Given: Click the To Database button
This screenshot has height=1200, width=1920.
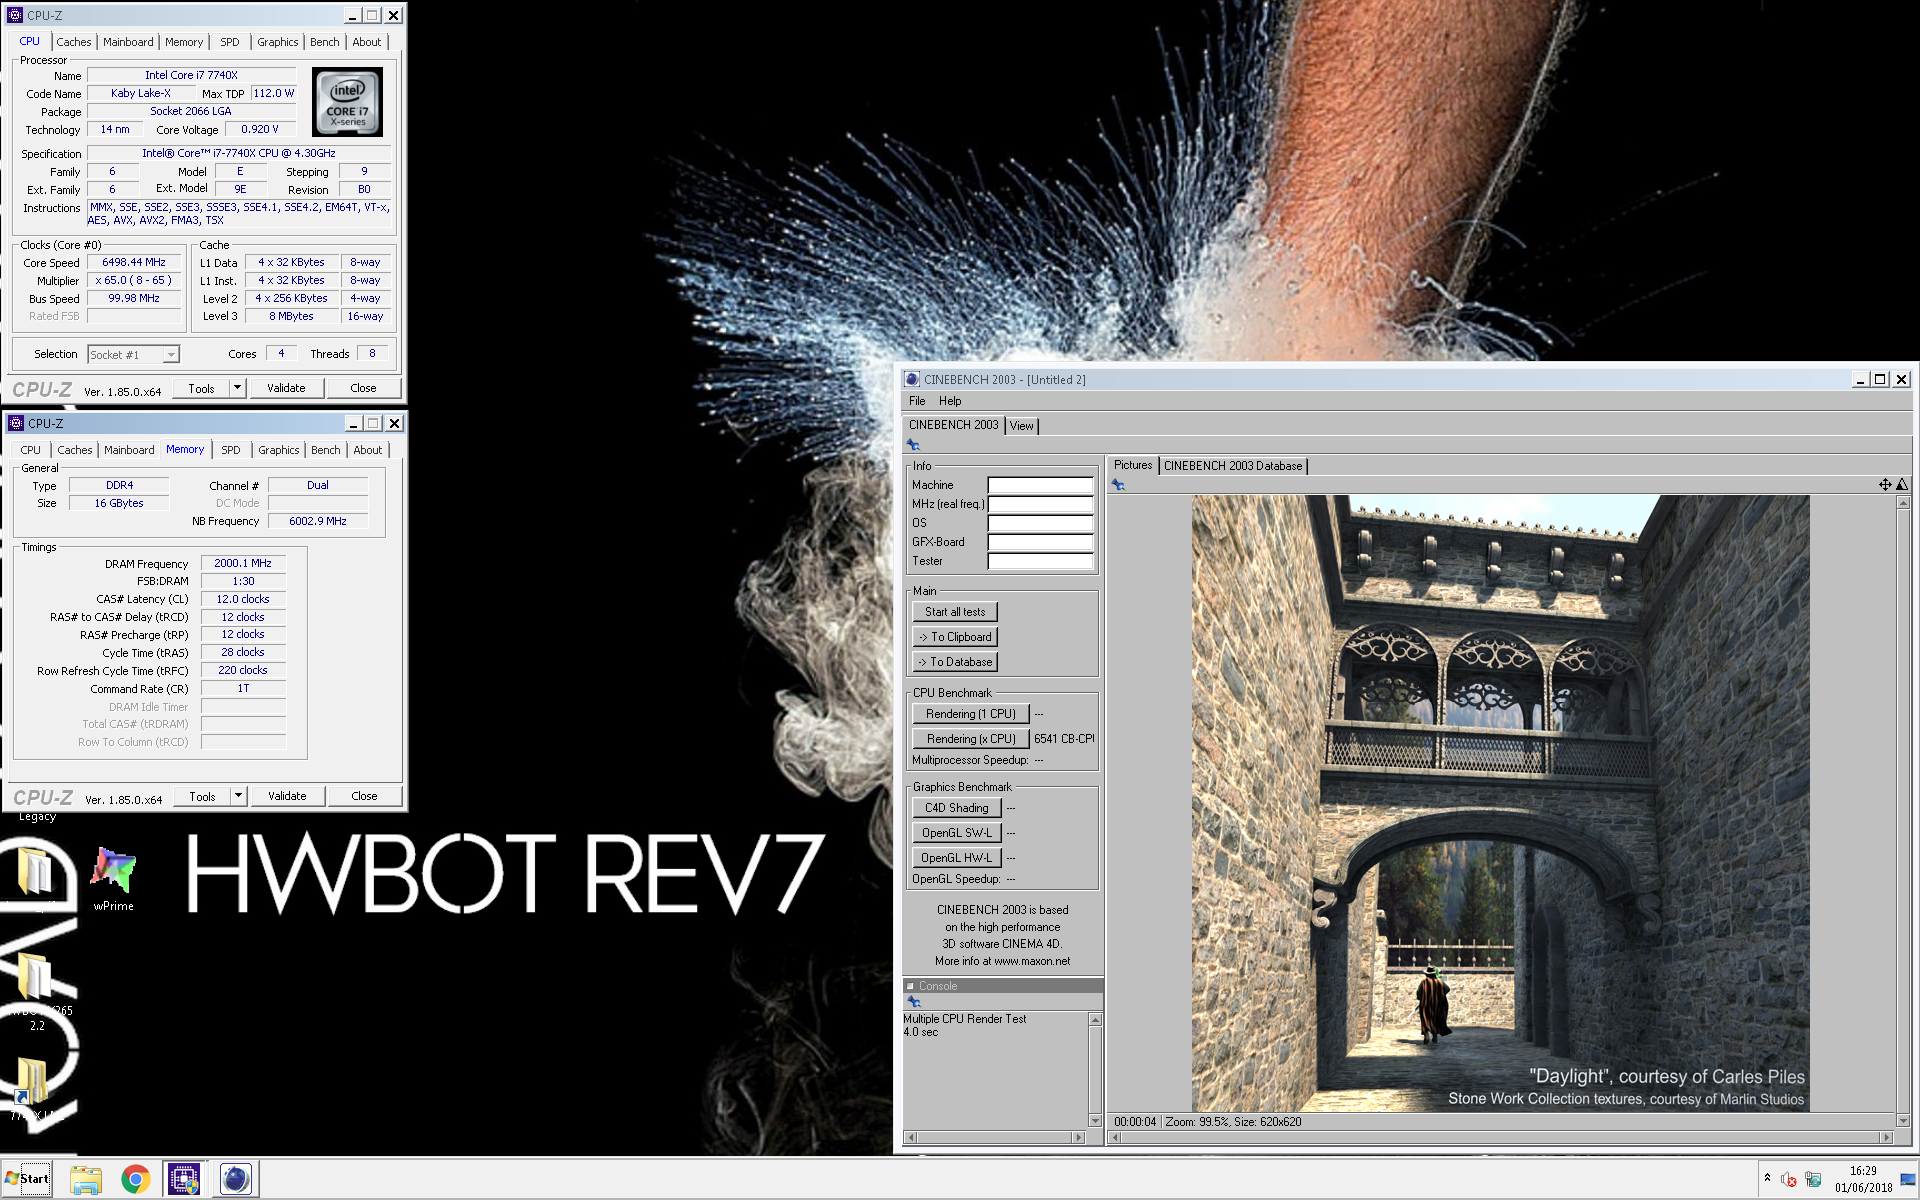Looking at the screenshot, I should click(955, 662).
